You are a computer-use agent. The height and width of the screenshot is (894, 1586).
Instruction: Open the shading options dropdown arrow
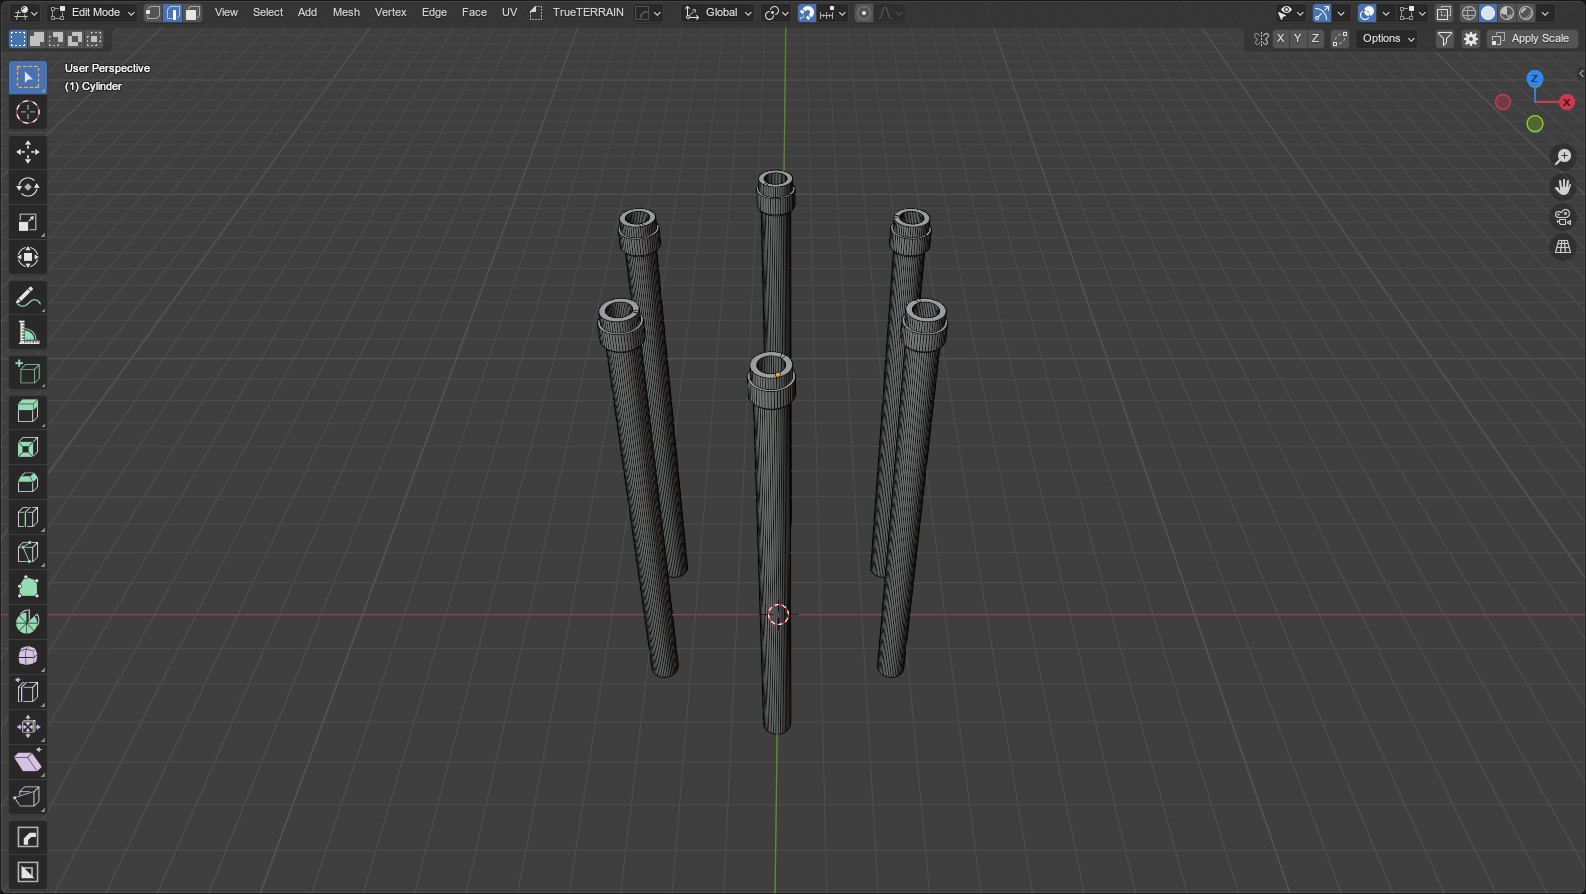tap(1546, 13)
